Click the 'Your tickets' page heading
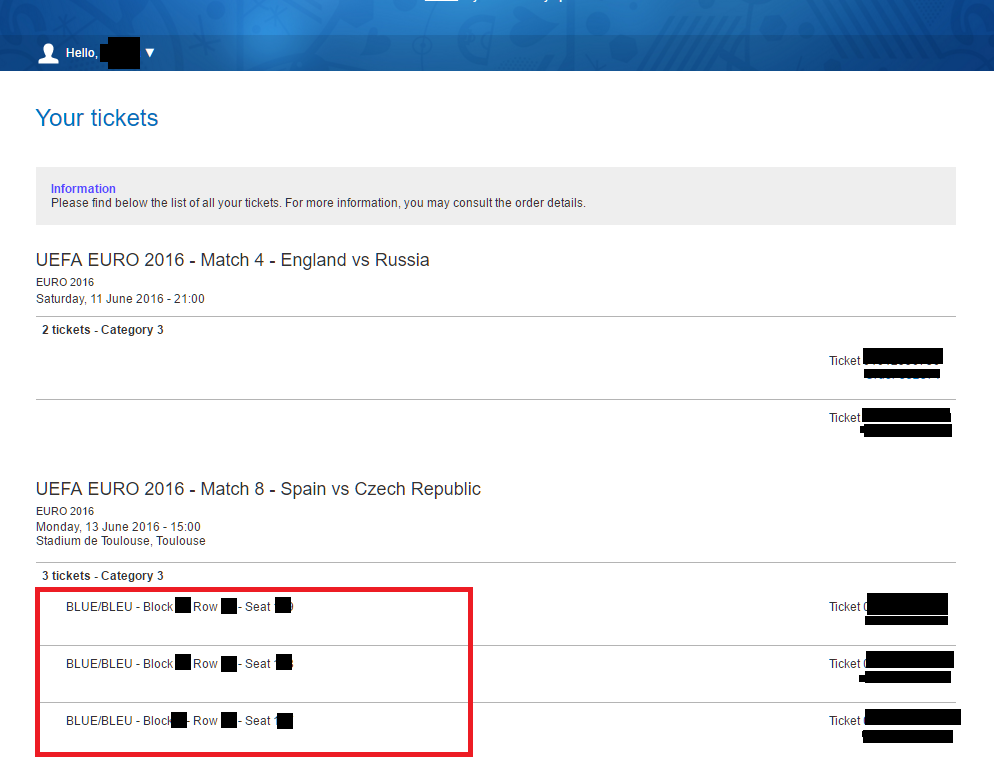Screen dimensions: 994x777 (x=97, y=118)
